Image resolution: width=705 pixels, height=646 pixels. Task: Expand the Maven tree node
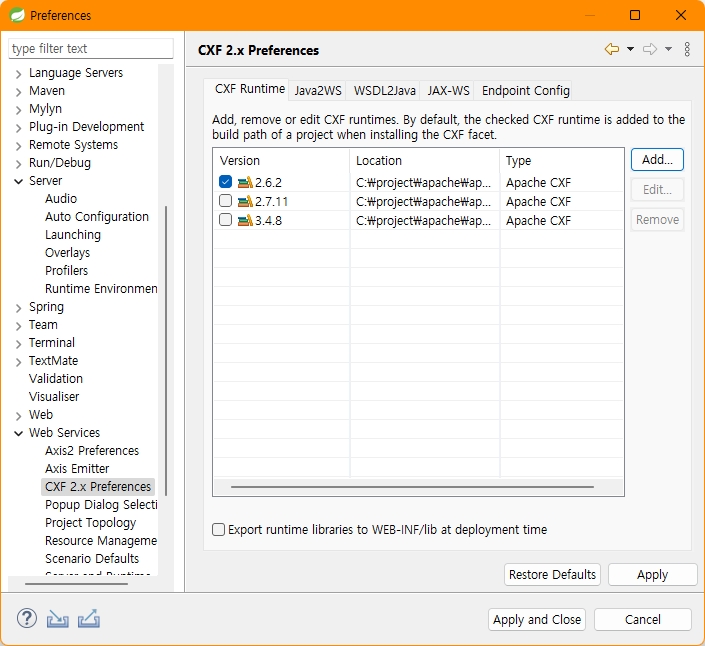[x=18, y=92]
